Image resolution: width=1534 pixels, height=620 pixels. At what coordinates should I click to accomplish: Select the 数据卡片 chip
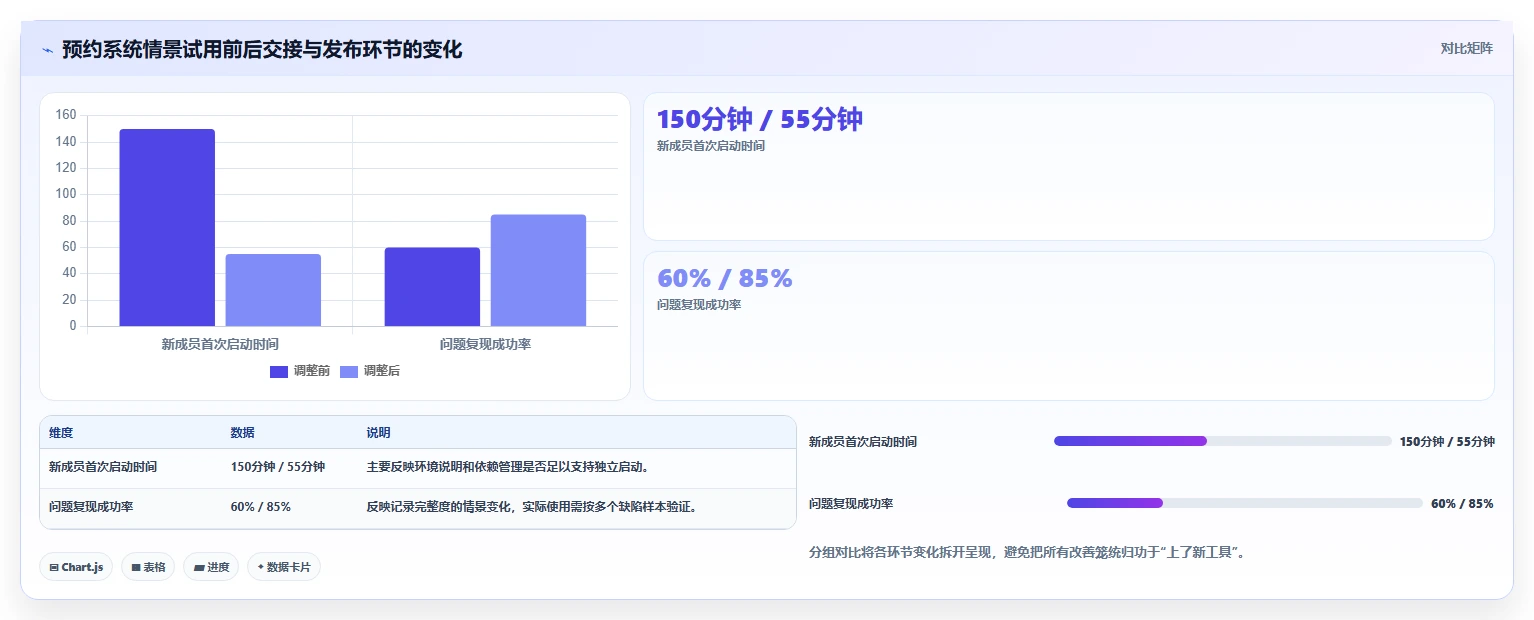[284, 567]
